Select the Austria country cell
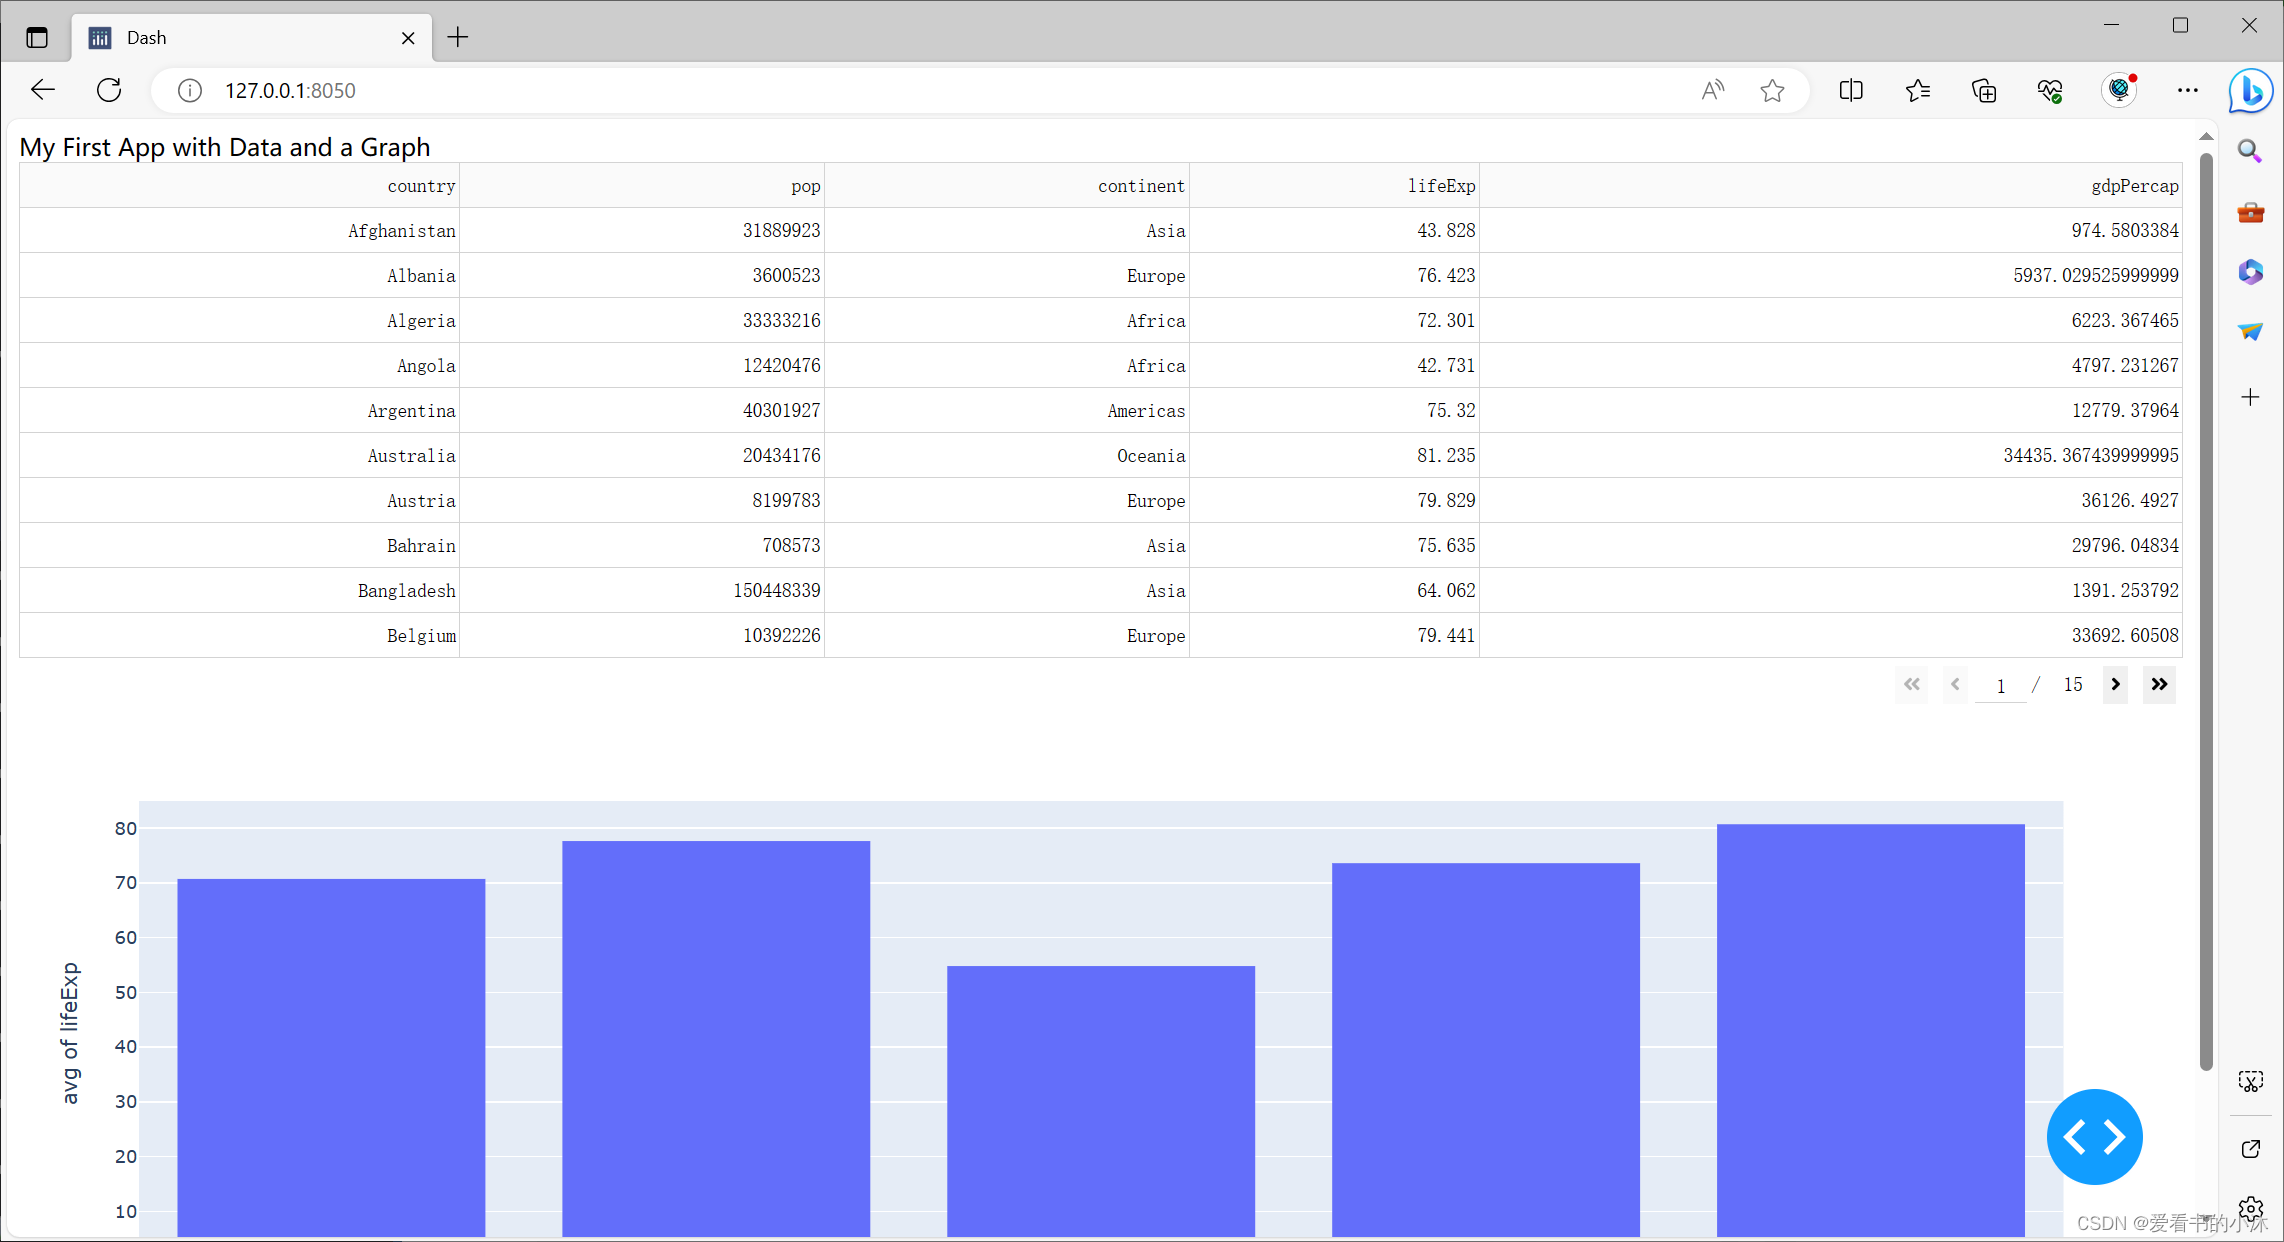2284x1242 pixels. coord(239,501)
